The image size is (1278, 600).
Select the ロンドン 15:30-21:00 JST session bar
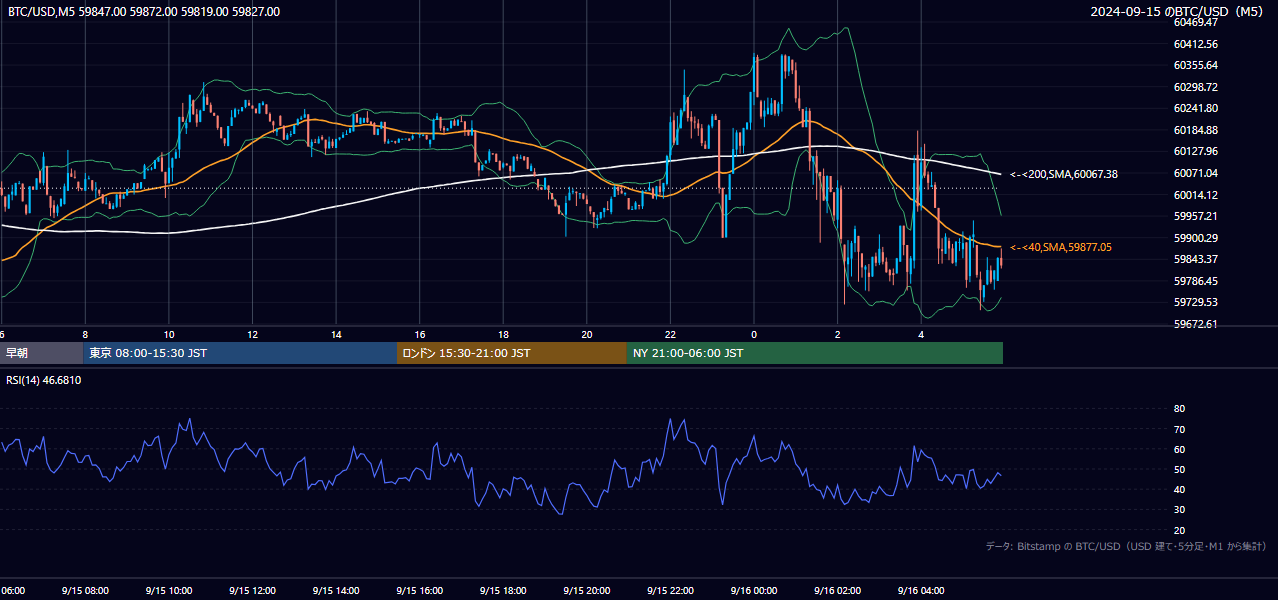point(512,353)
